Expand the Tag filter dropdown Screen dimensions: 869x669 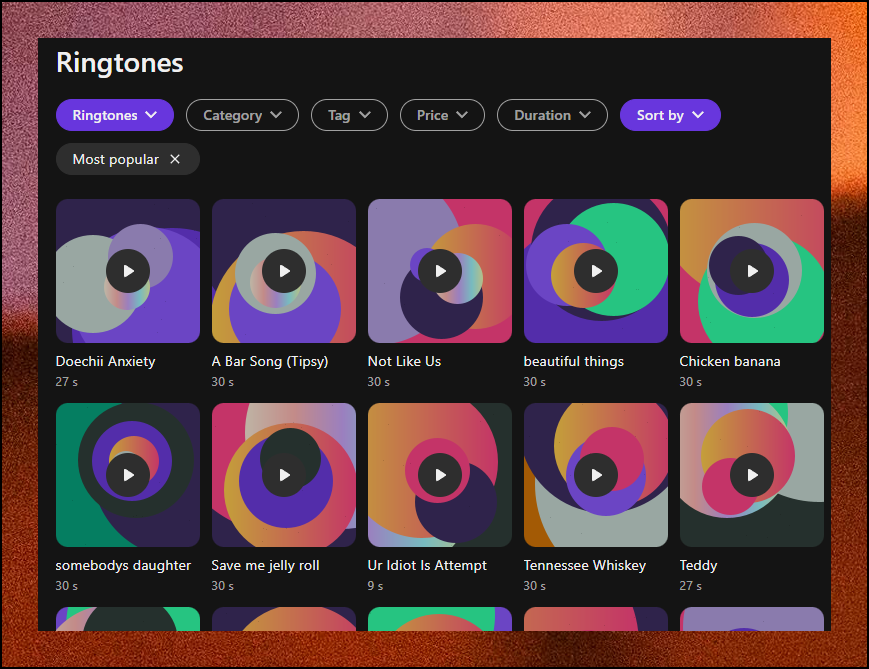point(349,115)
